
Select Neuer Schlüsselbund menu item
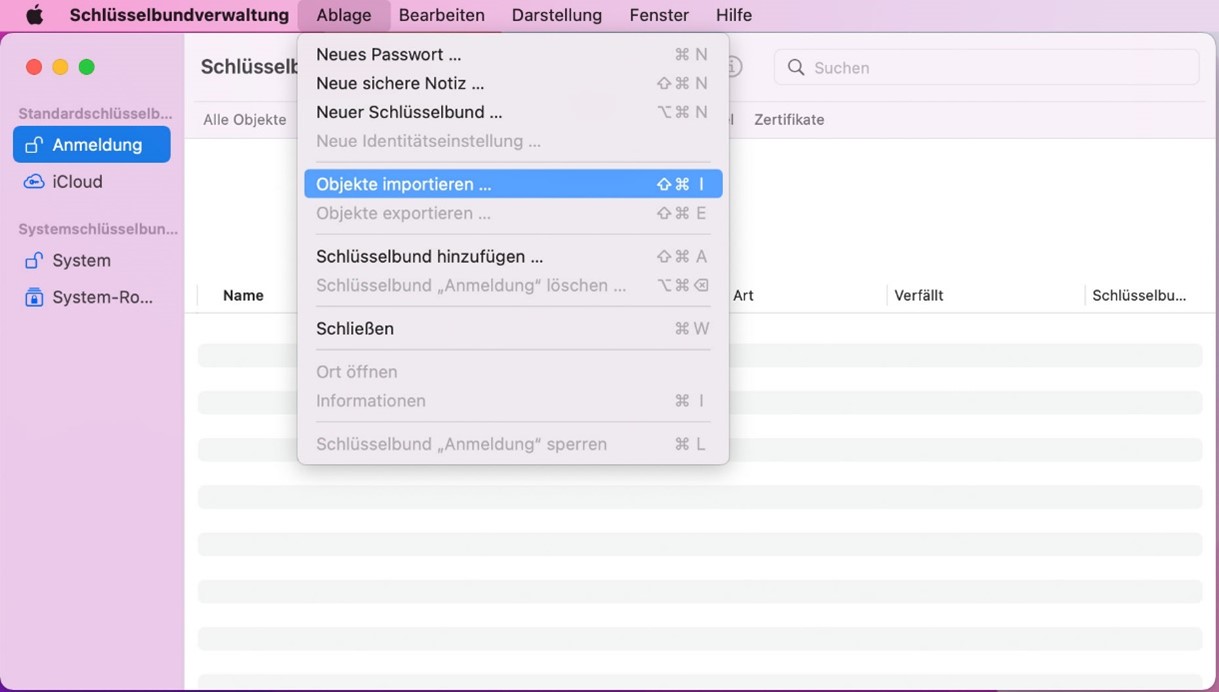(409, 113)
